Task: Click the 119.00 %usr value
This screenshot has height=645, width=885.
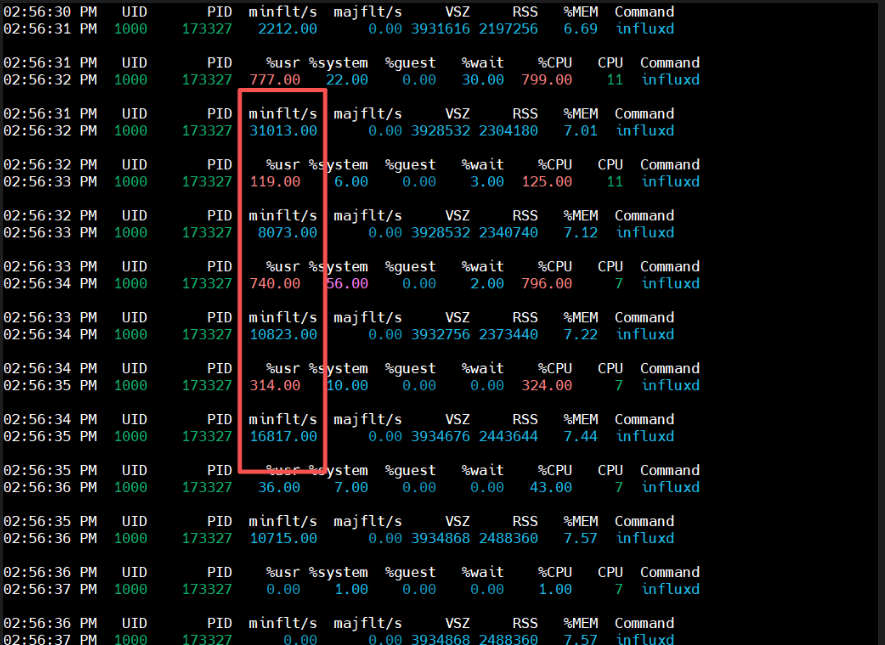Action: point(275,182)
